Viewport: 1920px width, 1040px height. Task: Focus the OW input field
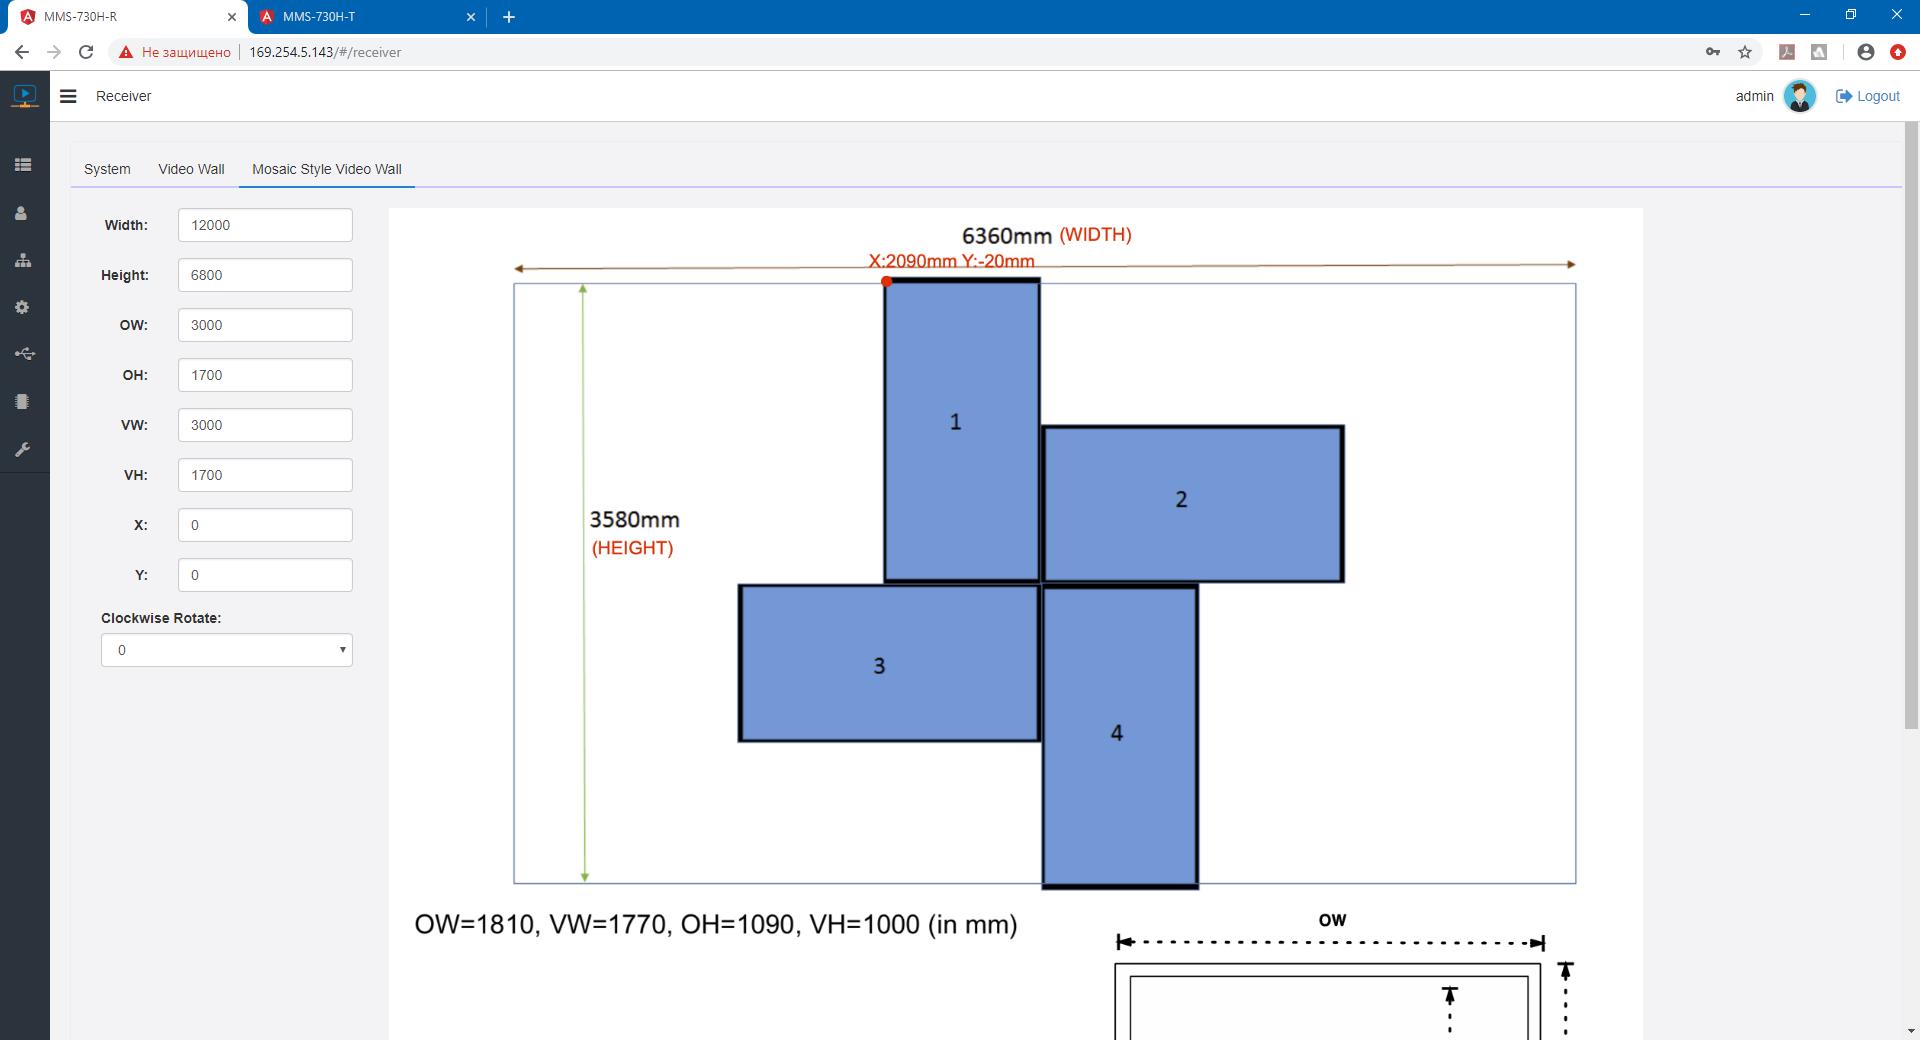[x=265, y=325]
